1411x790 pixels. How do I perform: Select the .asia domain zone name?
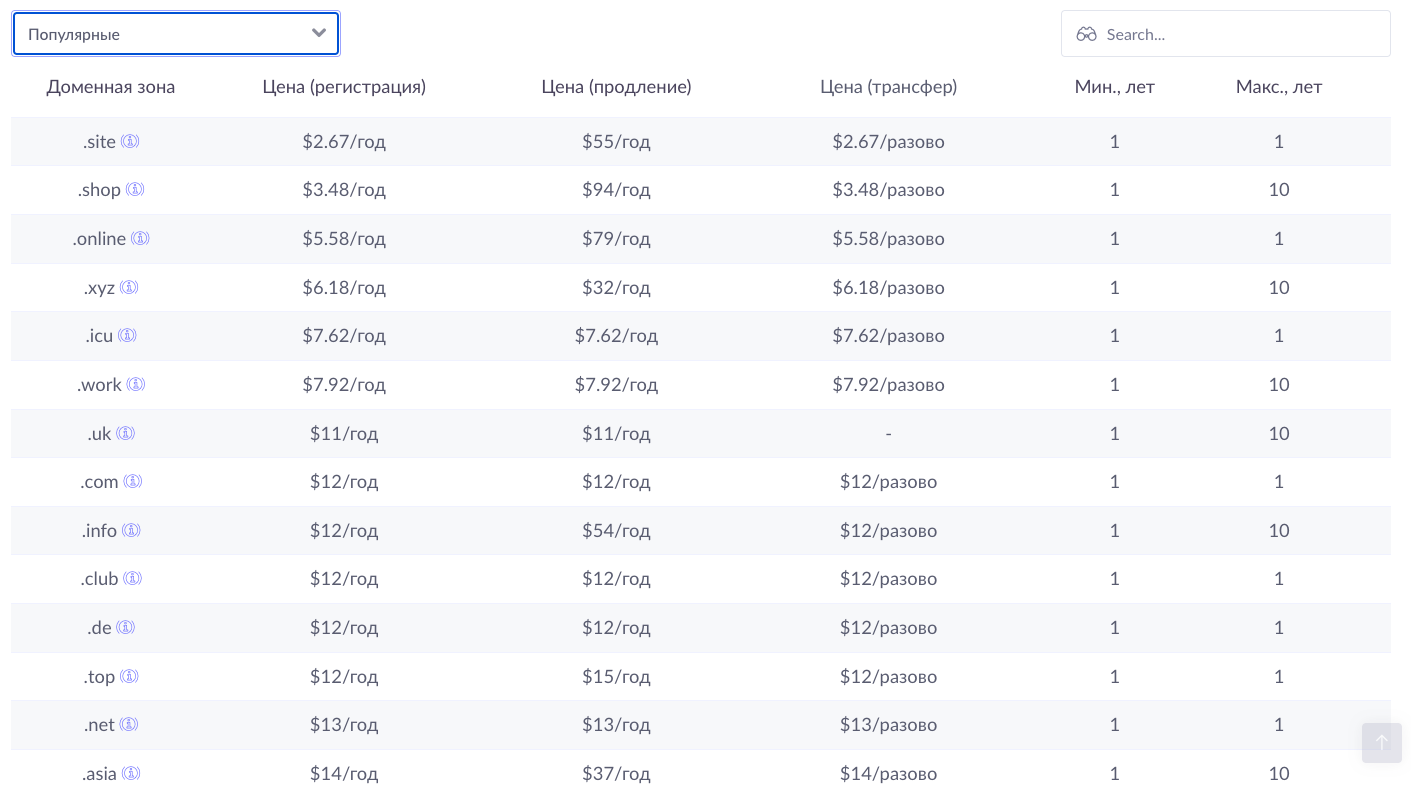[x=100, y=774]
